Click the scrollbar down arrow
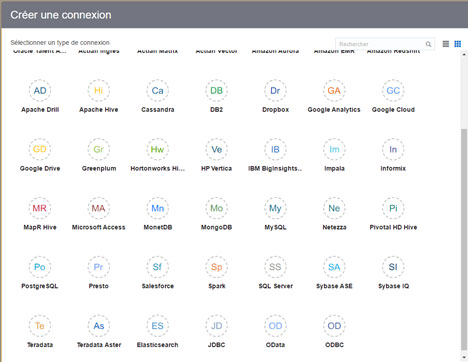 (x=464, y=357)
